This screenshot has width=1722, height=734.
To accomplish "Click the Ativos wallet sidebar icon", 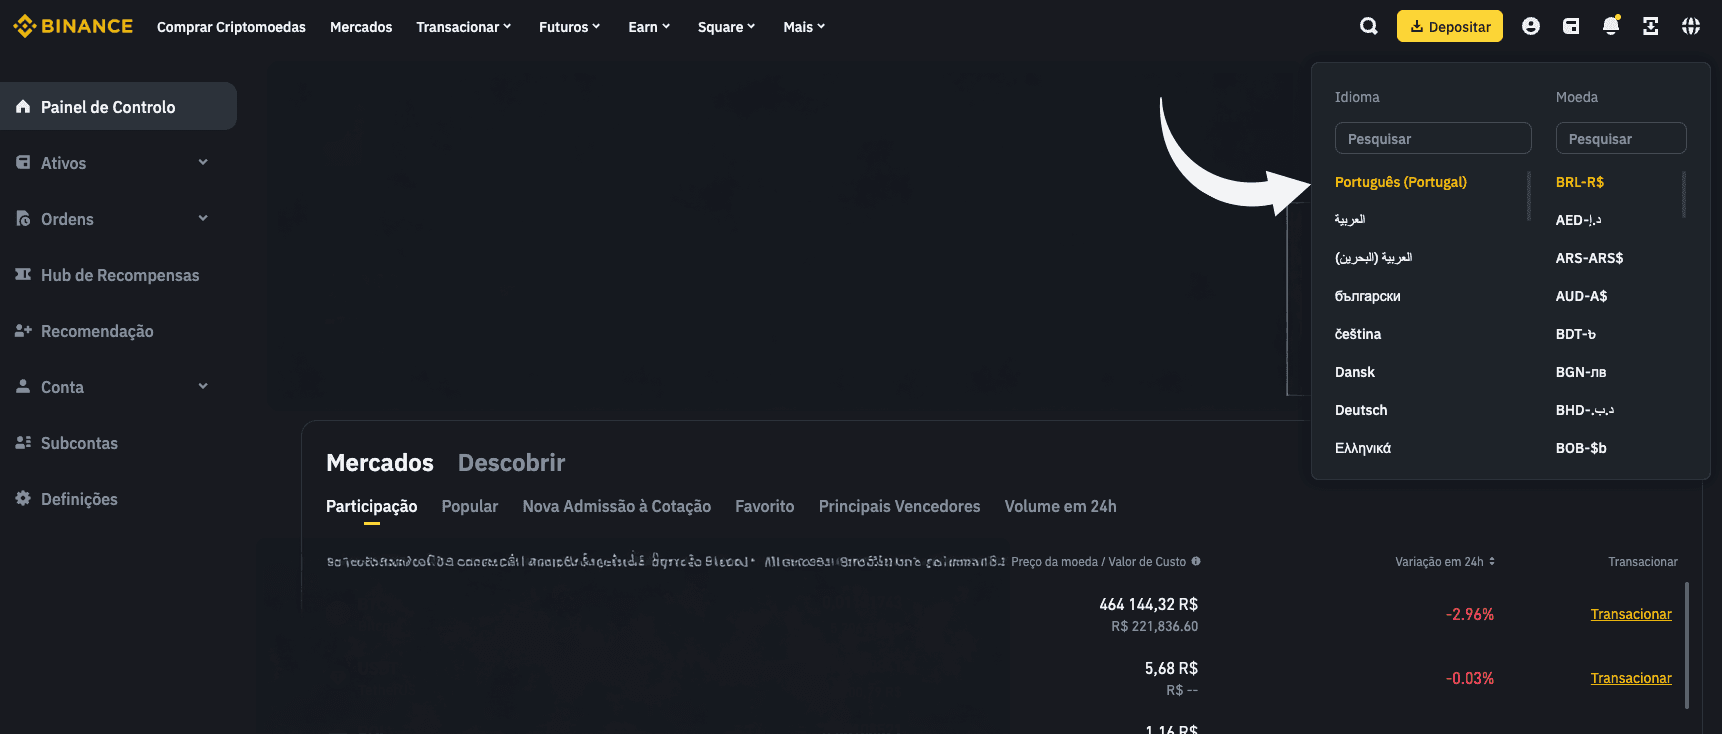I will pyautogui.click(x=23, y=162).
